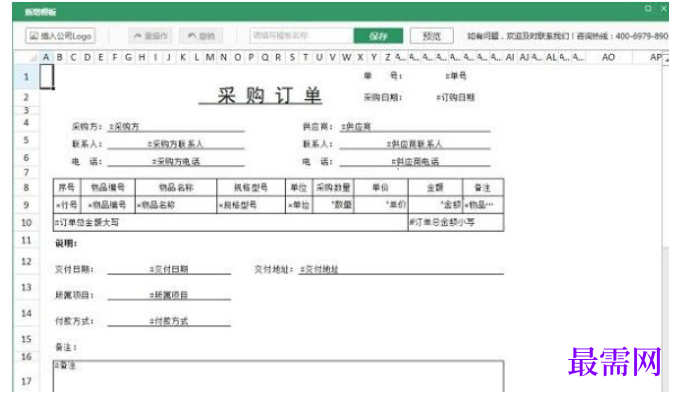This screenshot has width=680, height=393.
Task: Open the 预览 preview button
Action: pos(432,36)
